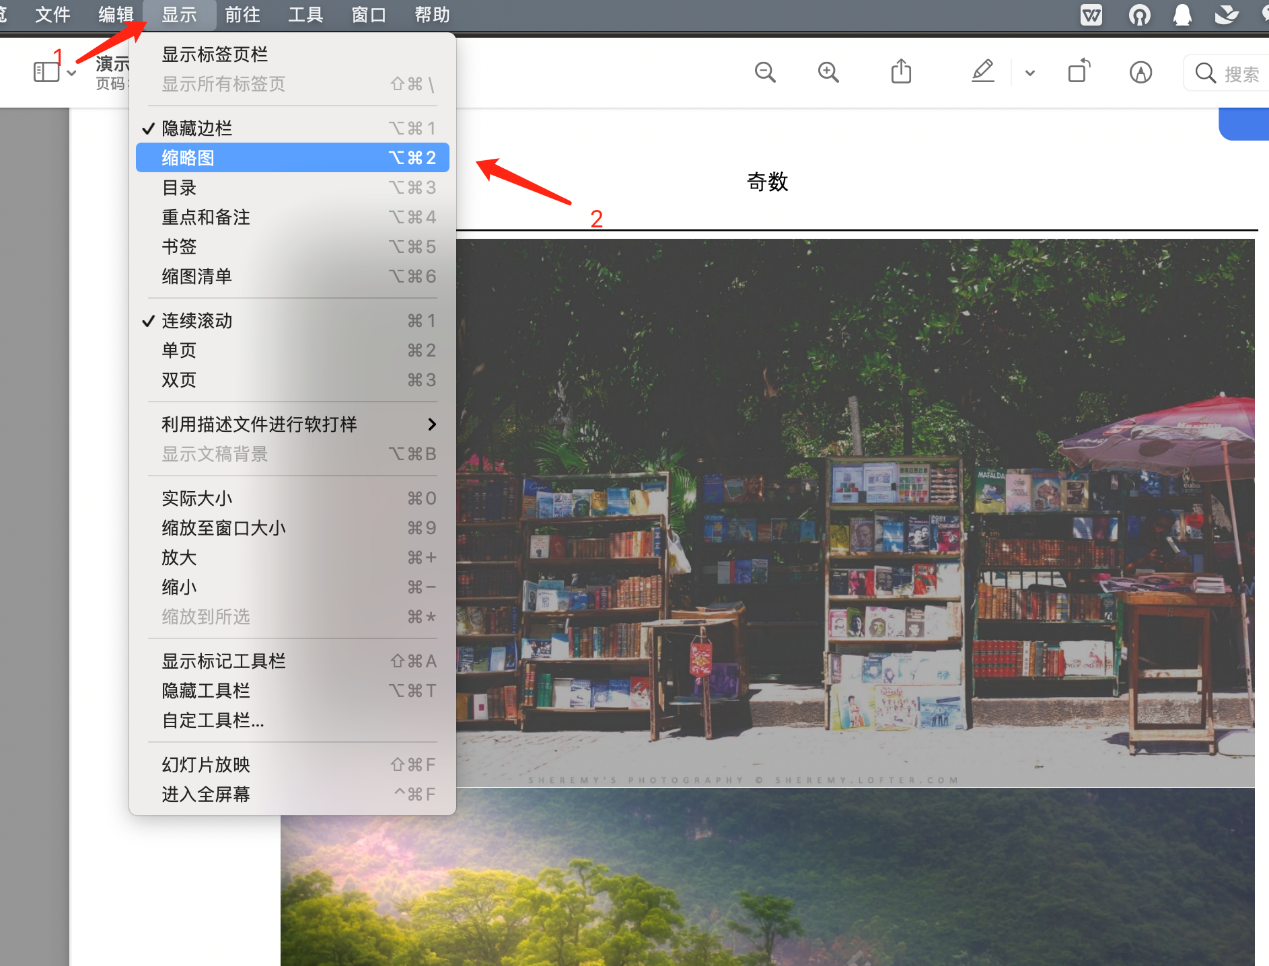Click the zoom in magnifier icon
Screen dimensions: 1269x966
pos(828,71)
